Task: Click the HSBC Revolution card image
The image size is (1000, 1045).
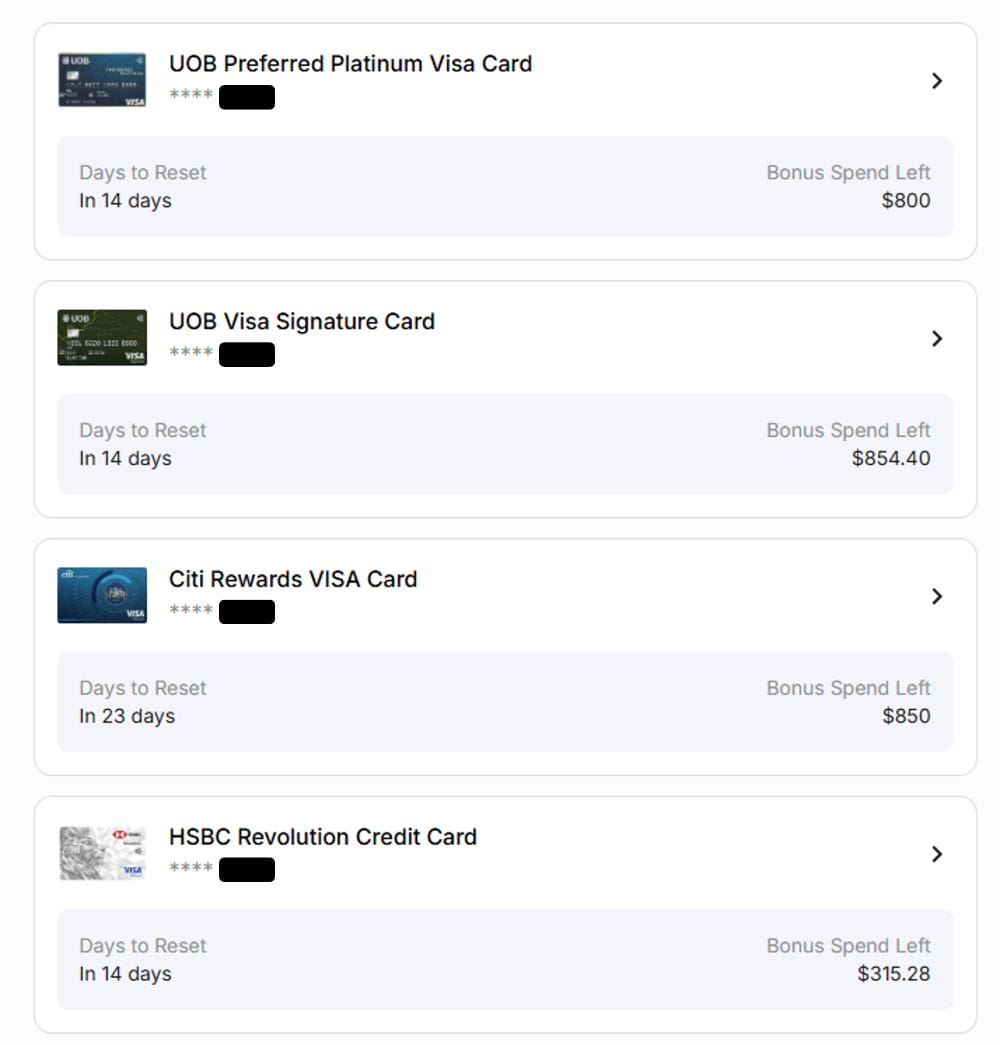Action: [x=102, y=853]
